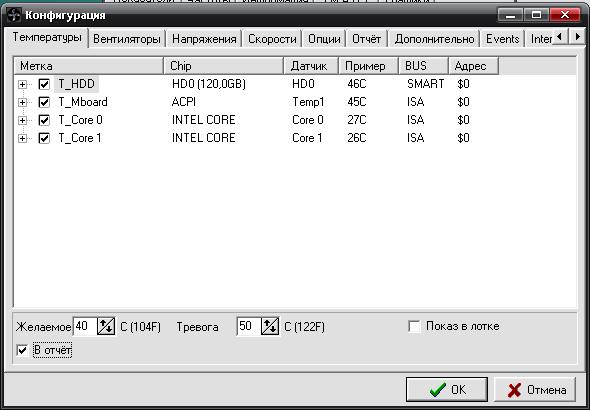This screenshot has height=410, width=590.
Task: Open the Опции tab
Action: point(324,39)
